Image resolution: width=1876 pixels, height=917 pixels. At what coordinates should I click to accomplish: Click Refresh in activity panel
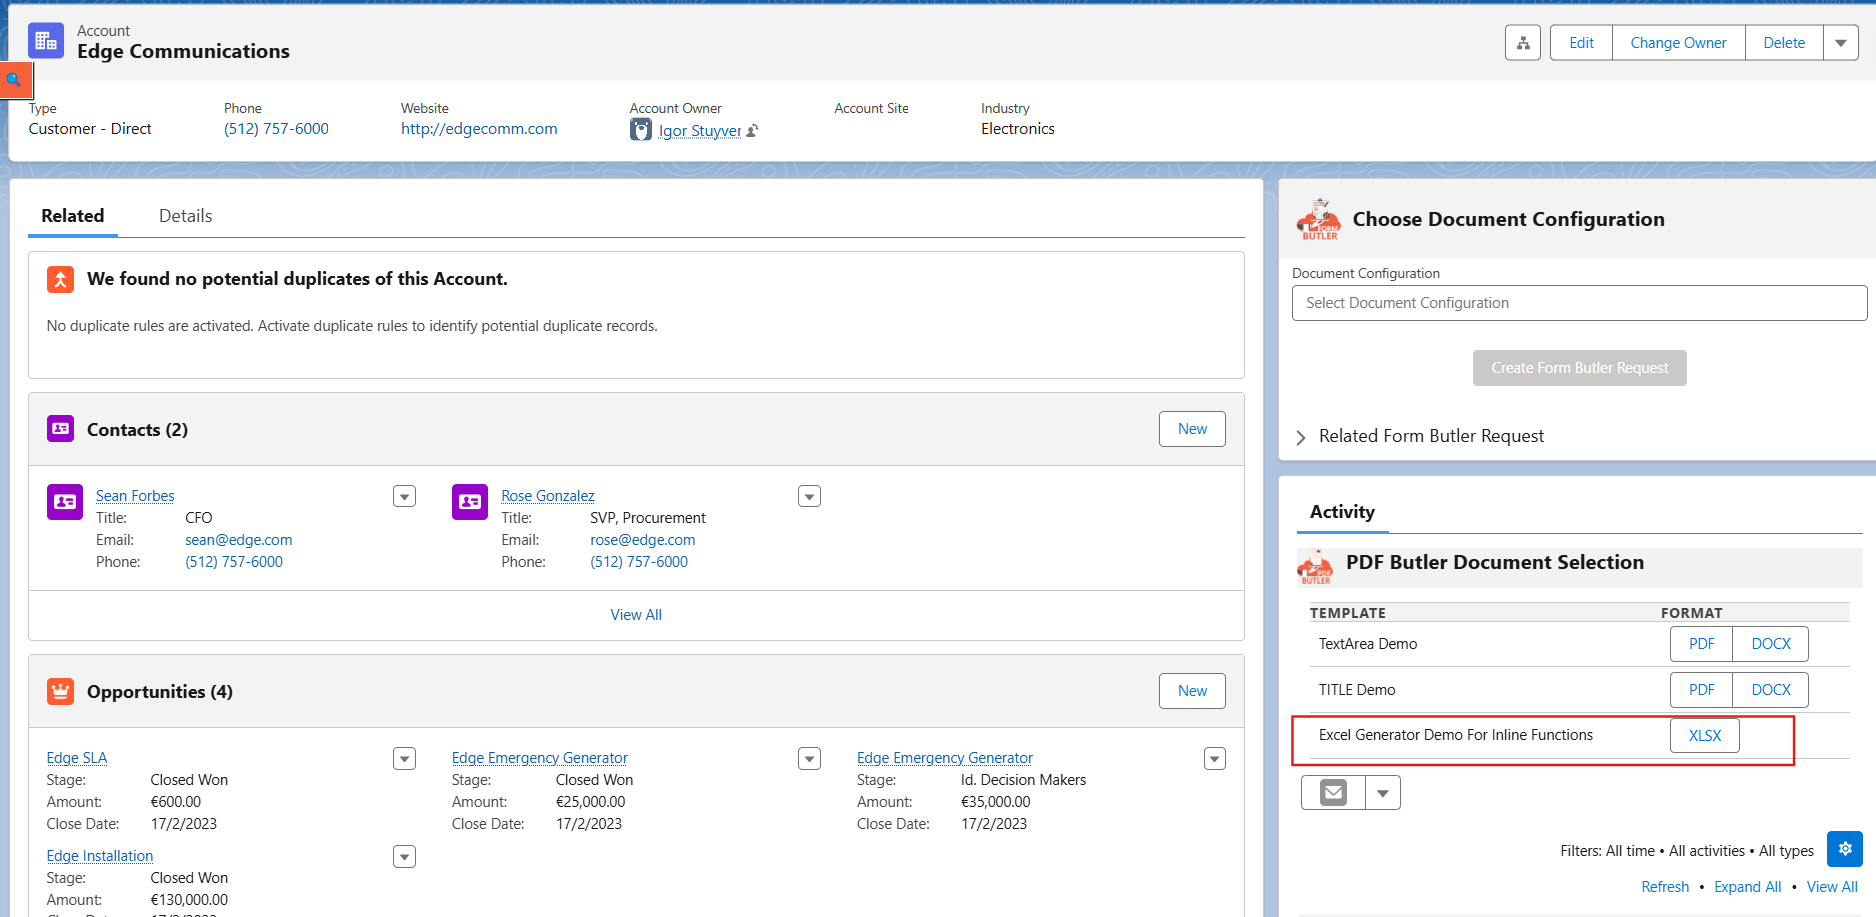click(x=1665, y=887)
